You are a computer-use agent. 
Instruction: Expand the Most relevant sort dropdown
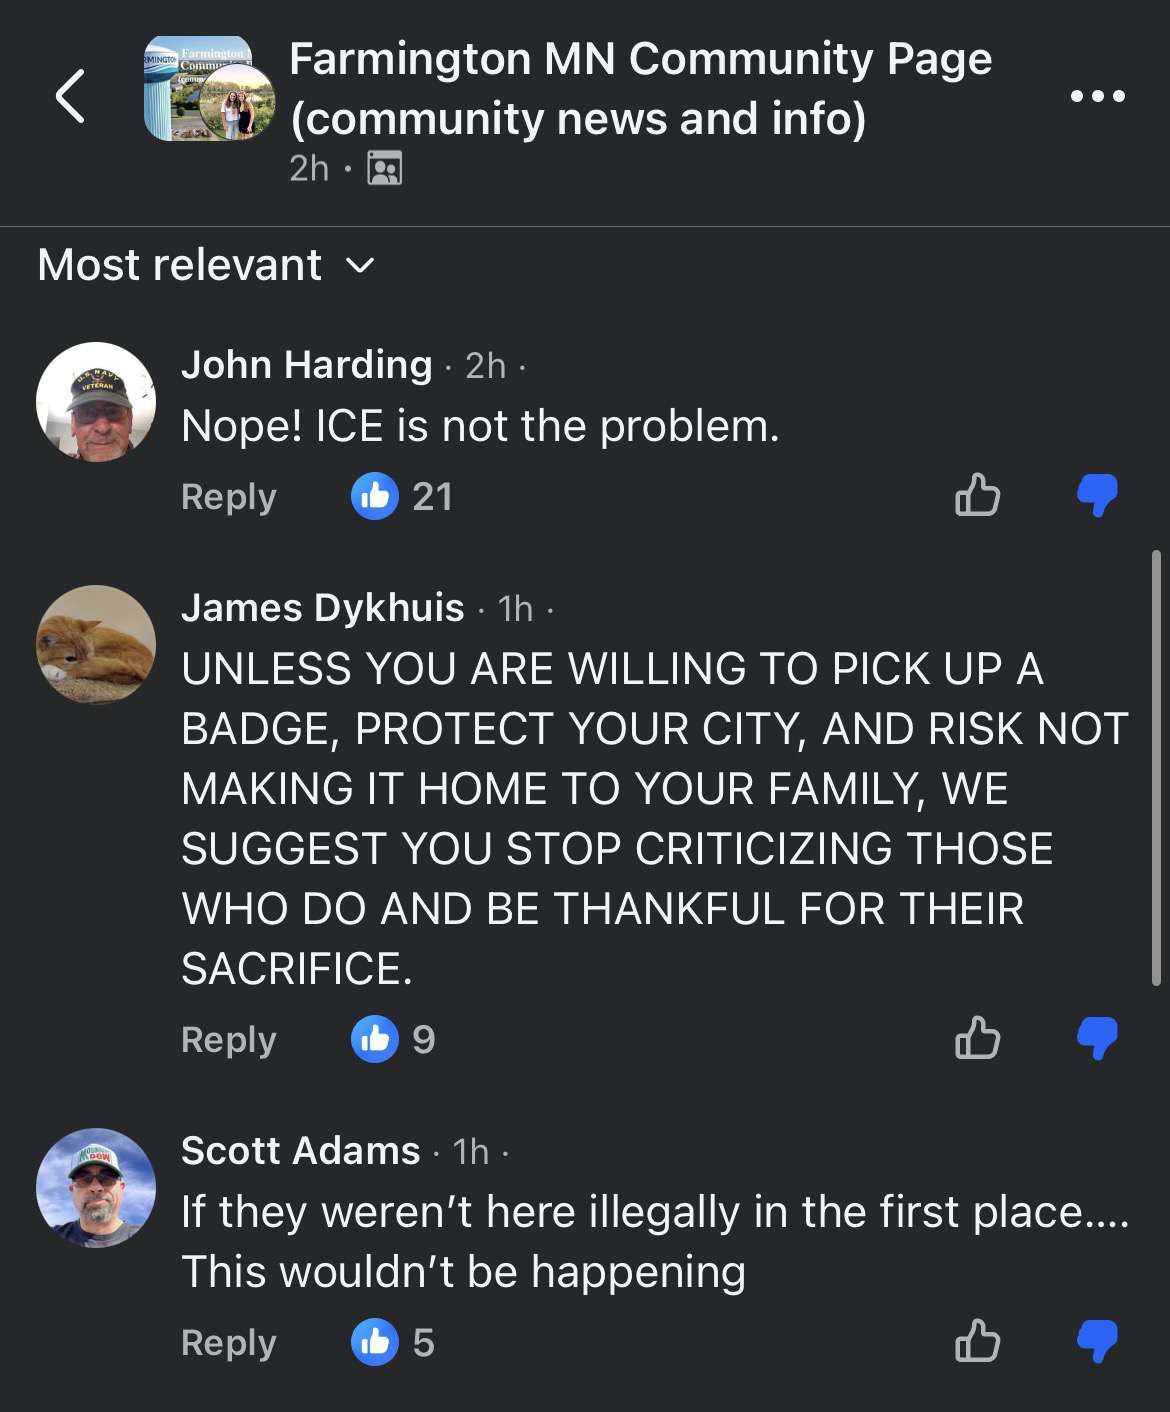(x=205, y=265)
